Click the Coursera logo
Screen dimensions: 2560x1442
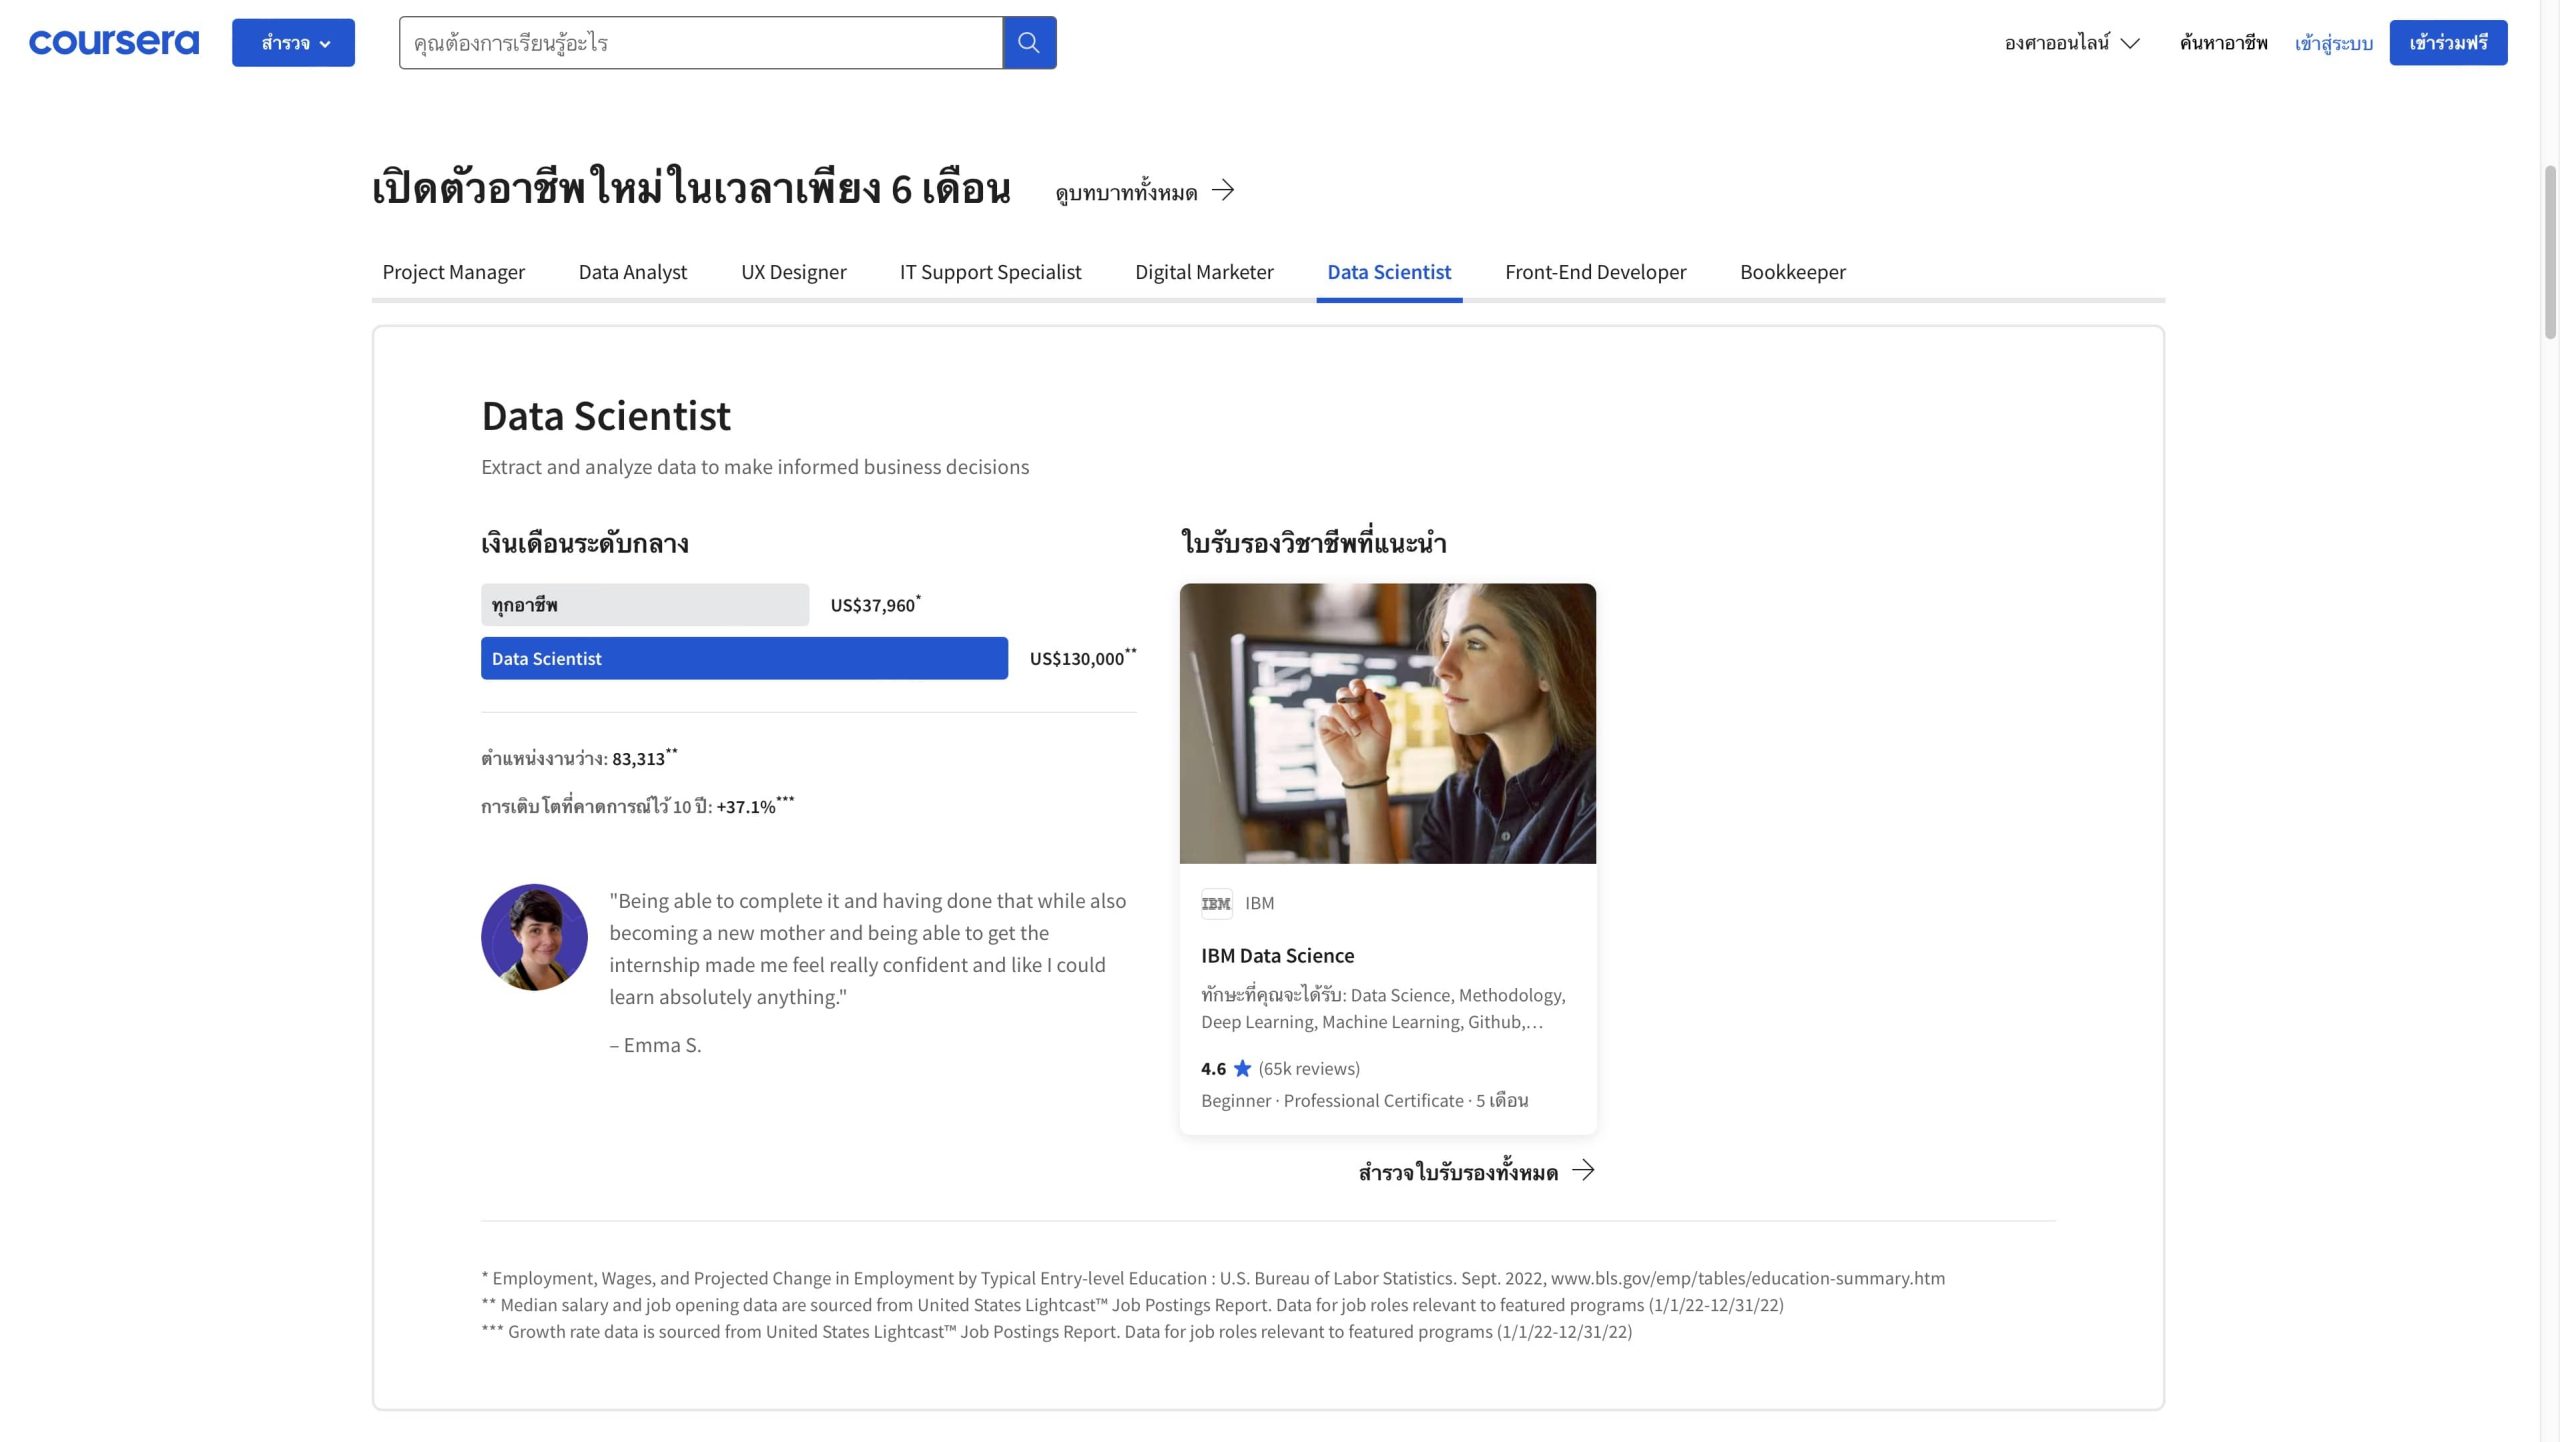point(114,42)
